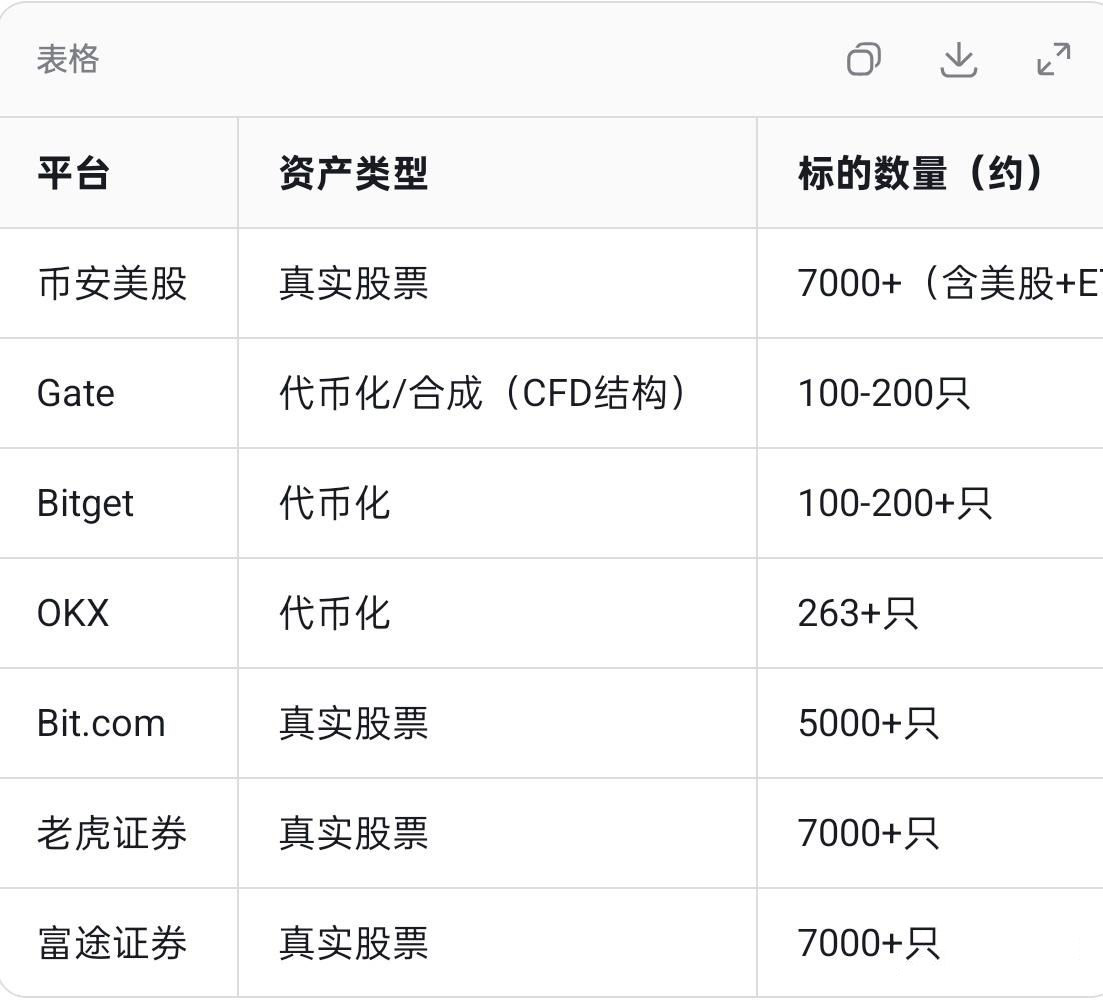Click 真实股票 in the 富途证券 row
The height and width of the screenshot is (1005, 1103).
pos(353,943)
